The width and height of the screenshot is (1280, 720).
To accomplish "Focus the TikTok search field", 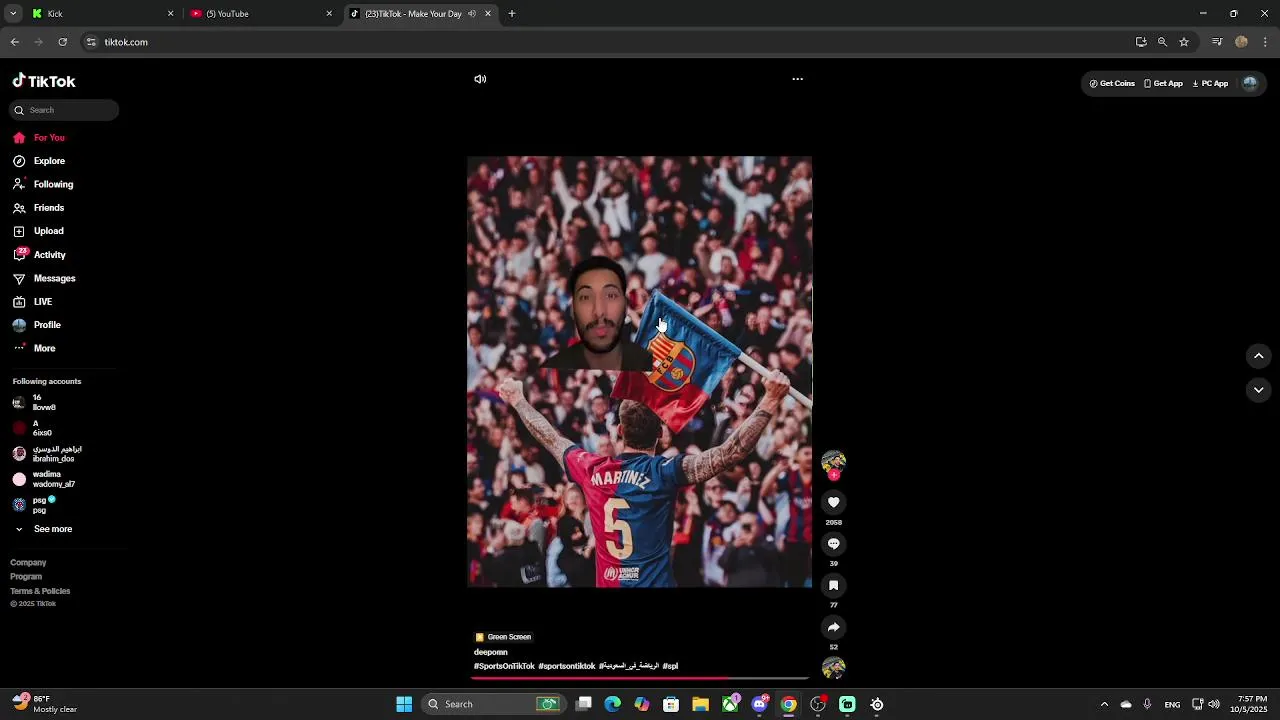I will pyautogui.click(x=65, y=110).
